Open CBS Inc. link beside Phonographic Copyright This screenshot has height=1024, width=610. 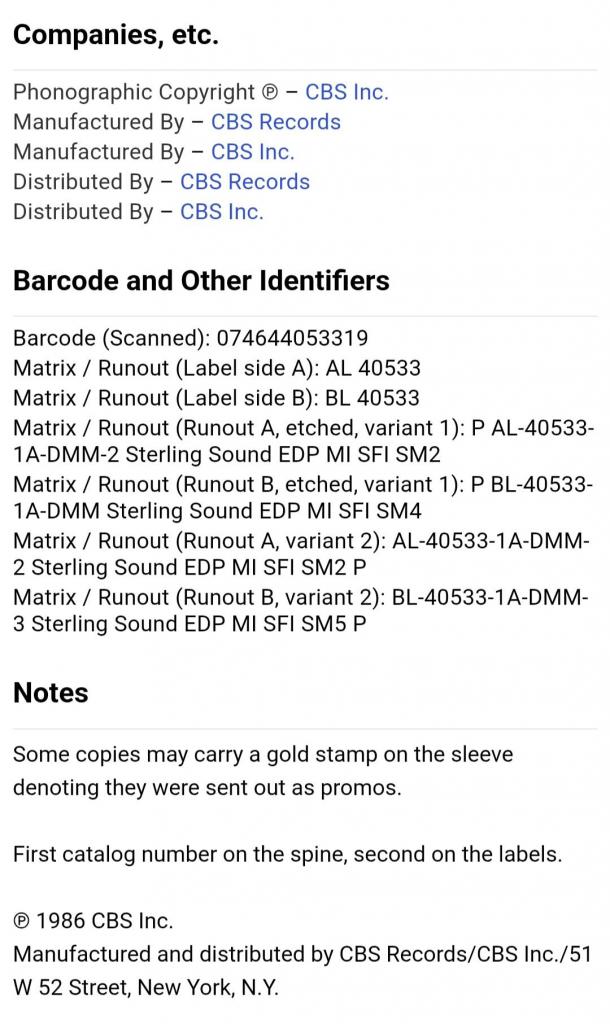click(x=346, y=92)
